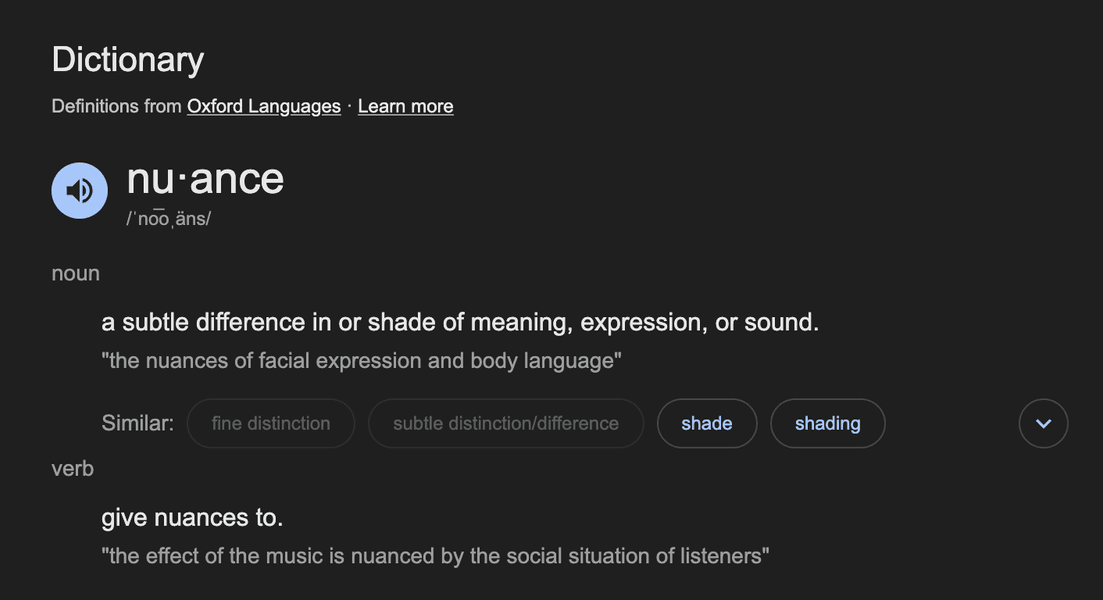Click the facial expression example sentence
1103x600 pixels.
point(362,361)
